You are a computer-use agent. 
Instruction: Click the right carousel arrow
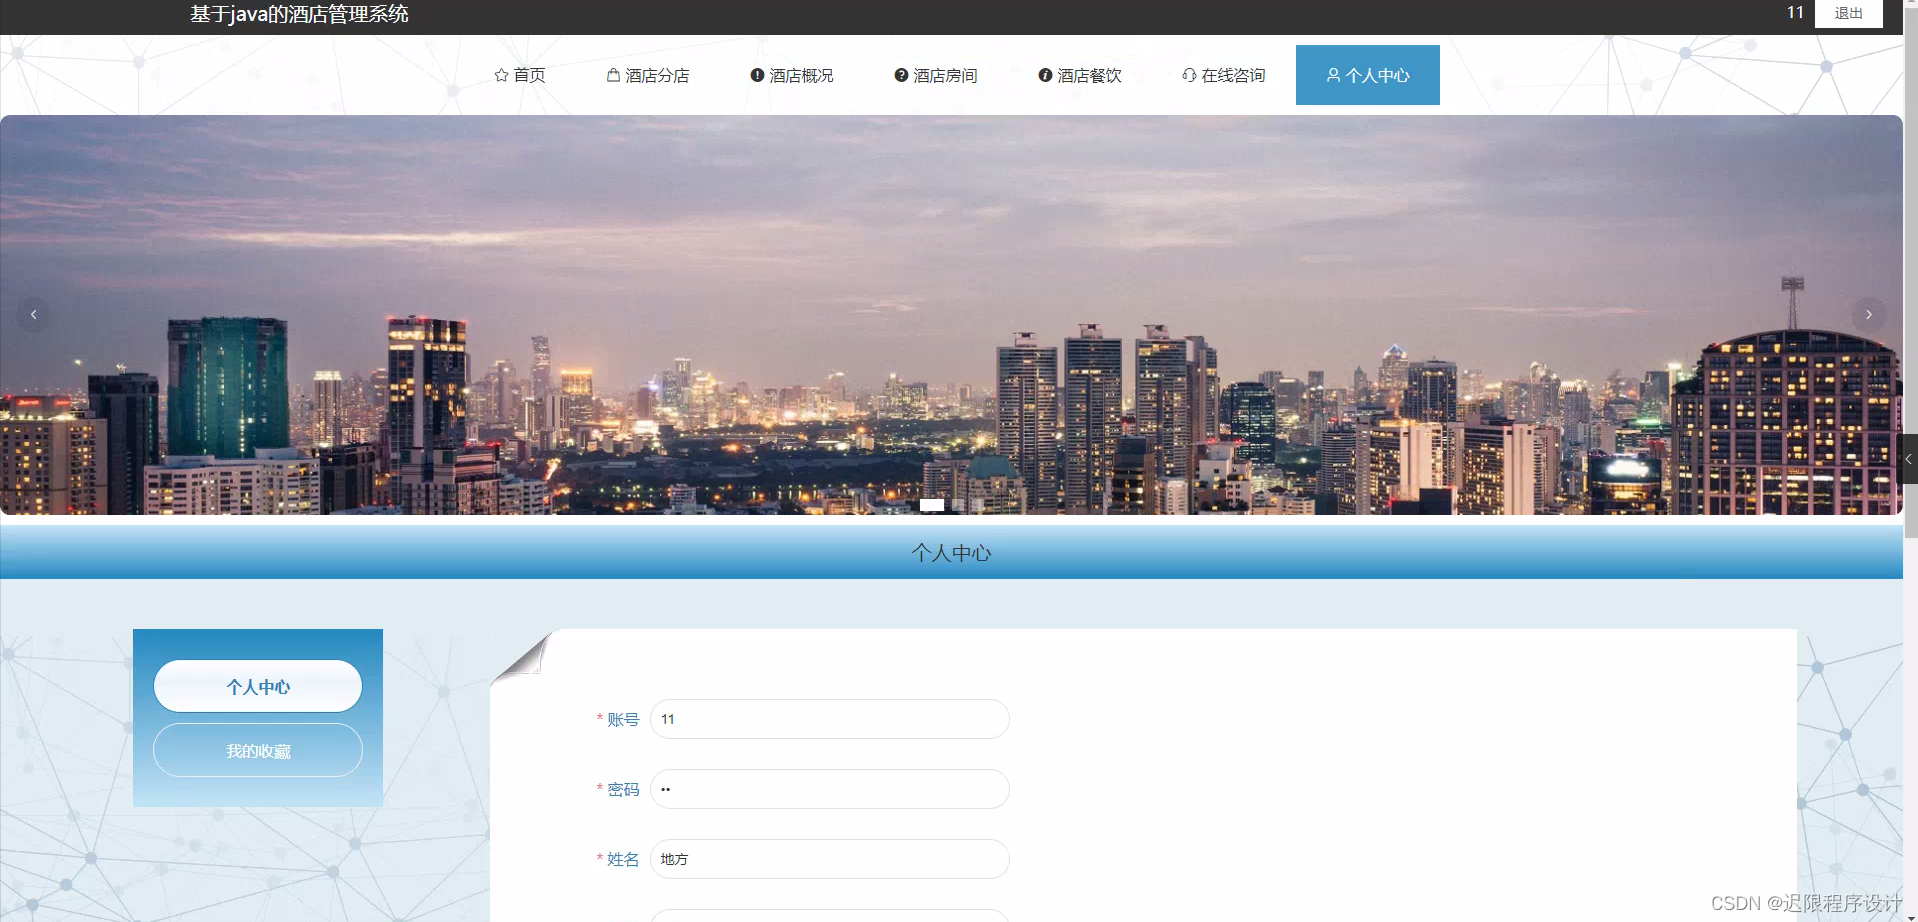point(1869,314)
